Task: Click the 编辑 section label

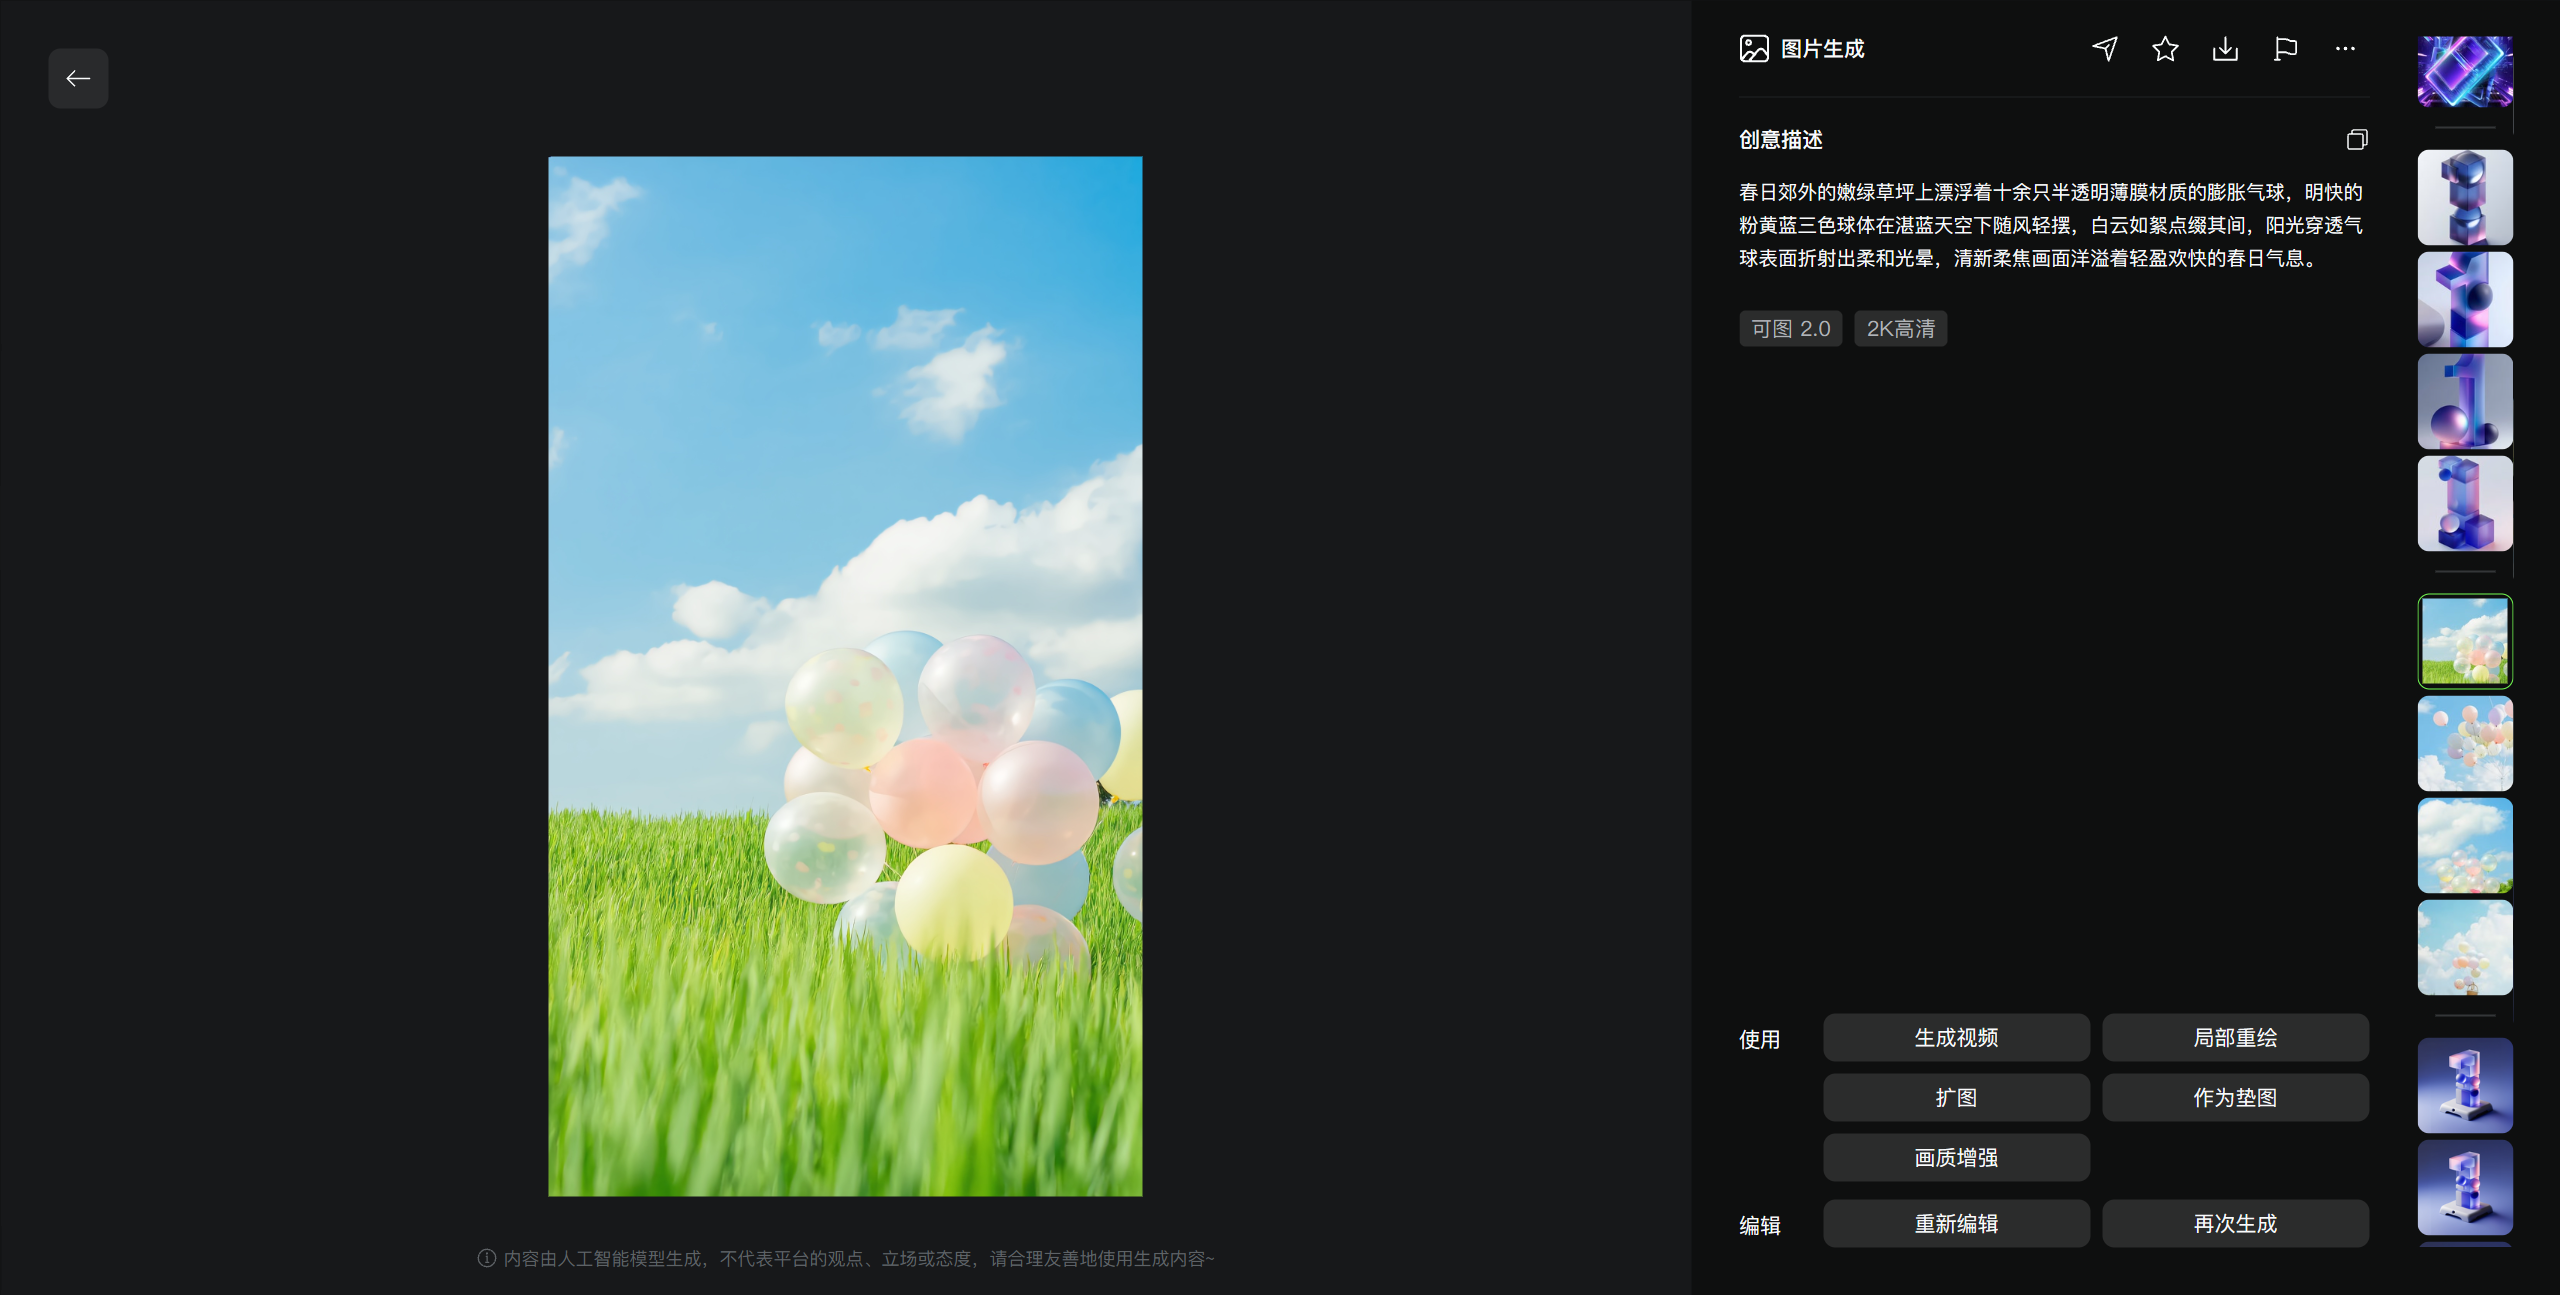Action: 1760,1225
